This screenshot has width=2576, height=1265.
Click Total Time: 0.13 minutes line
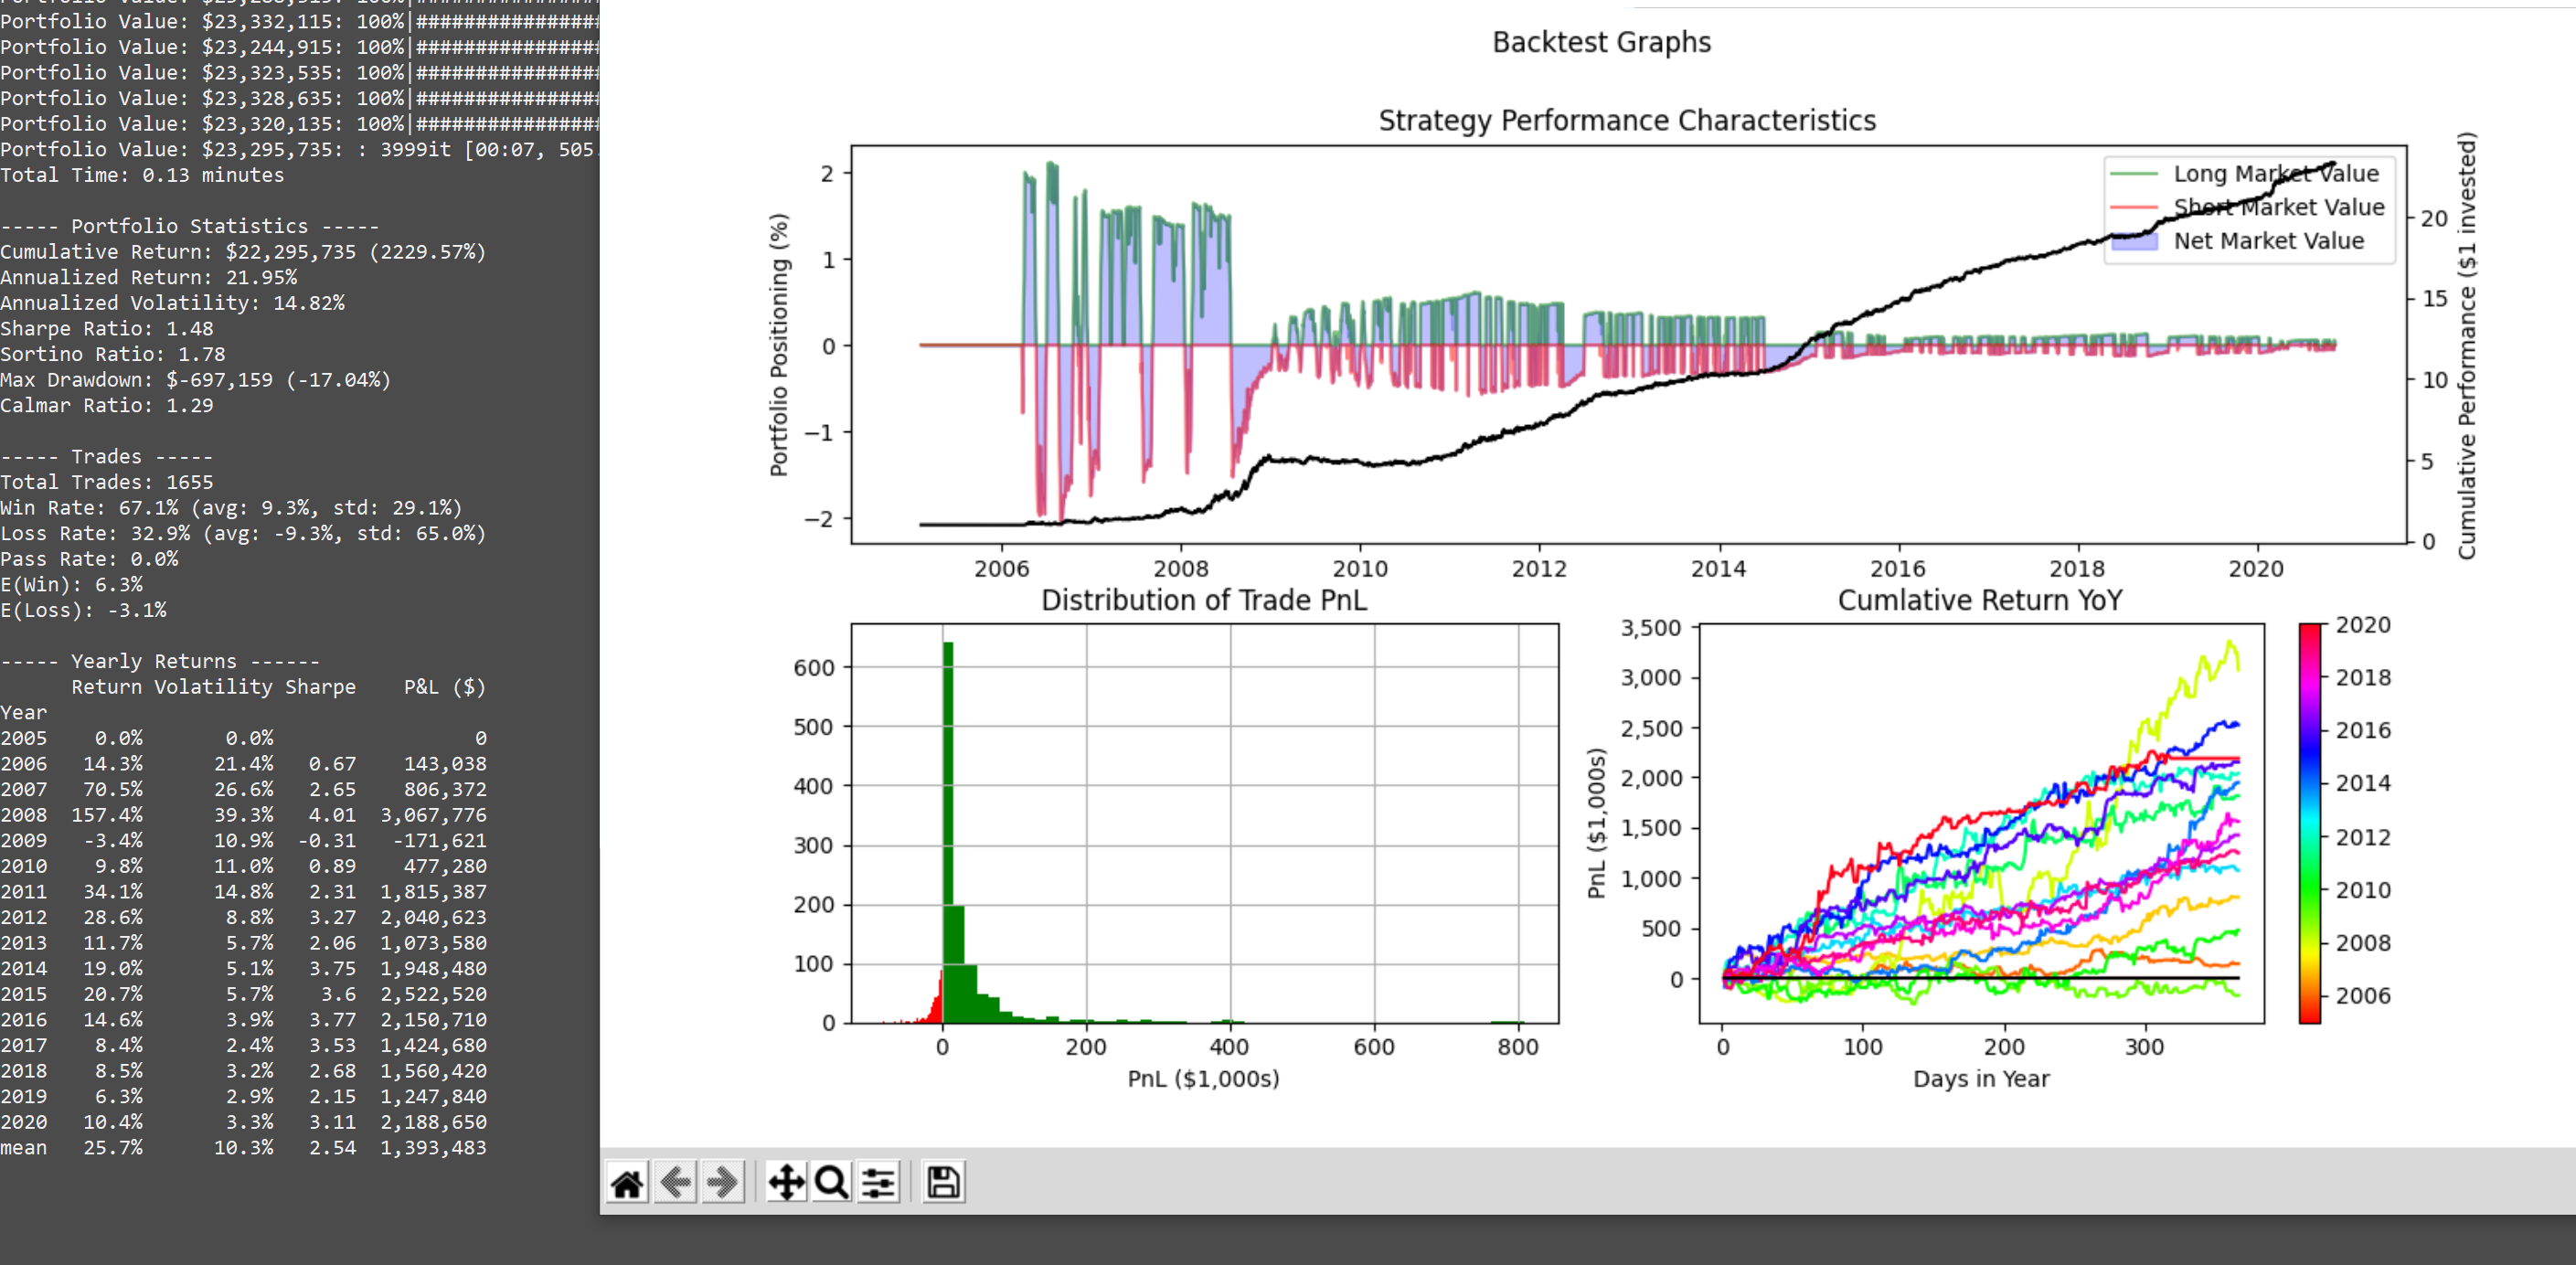pyautogui.click(x=142, y=175)
